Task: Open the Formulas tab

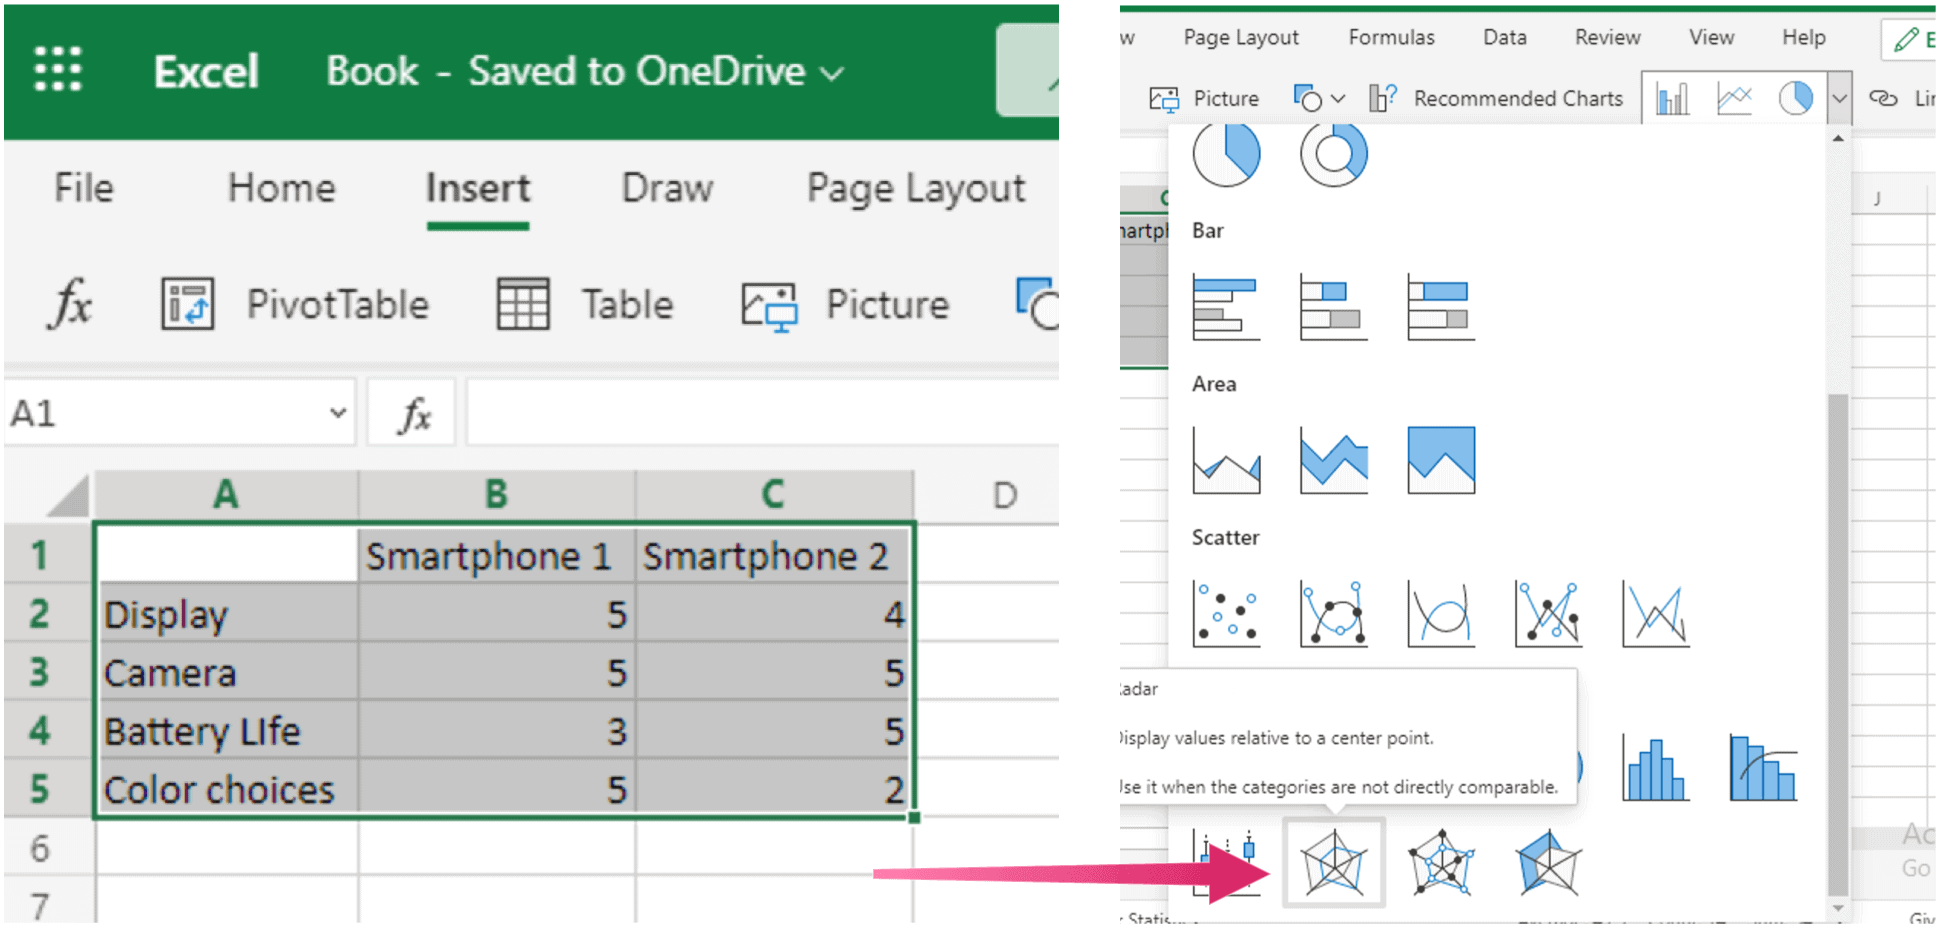Action: click(1391, 37)
